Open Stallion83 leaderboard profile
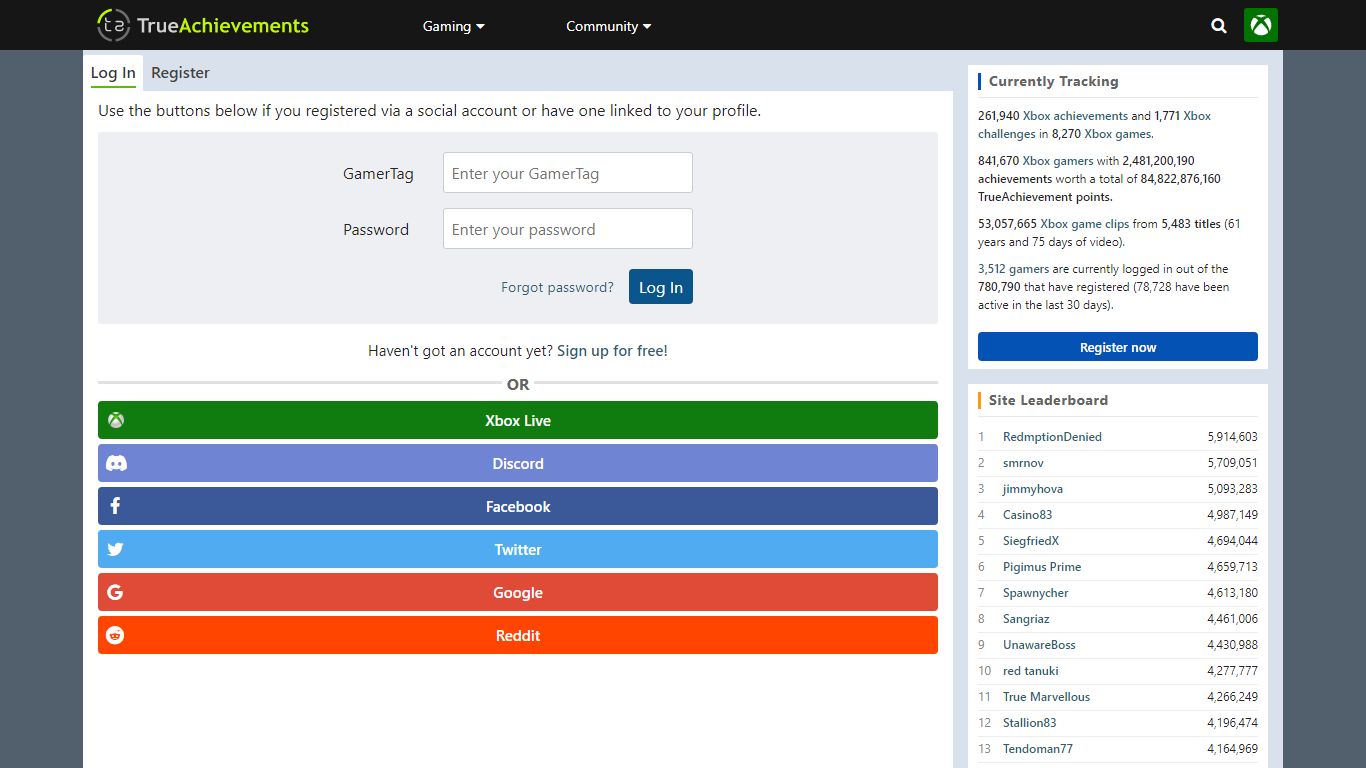This screenshot has width=1366, height=768. click(1029, 723)
